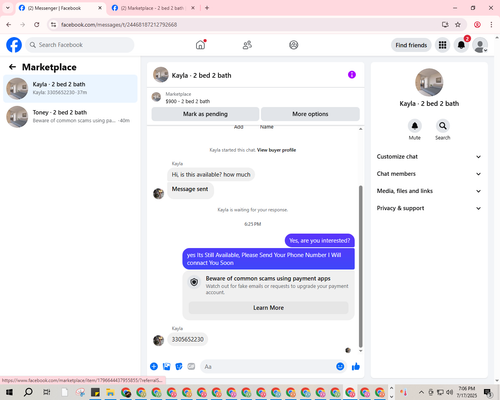Open conversation information purple icon
The width and height of the screenshot is (500, 400).
click(352, 75)
